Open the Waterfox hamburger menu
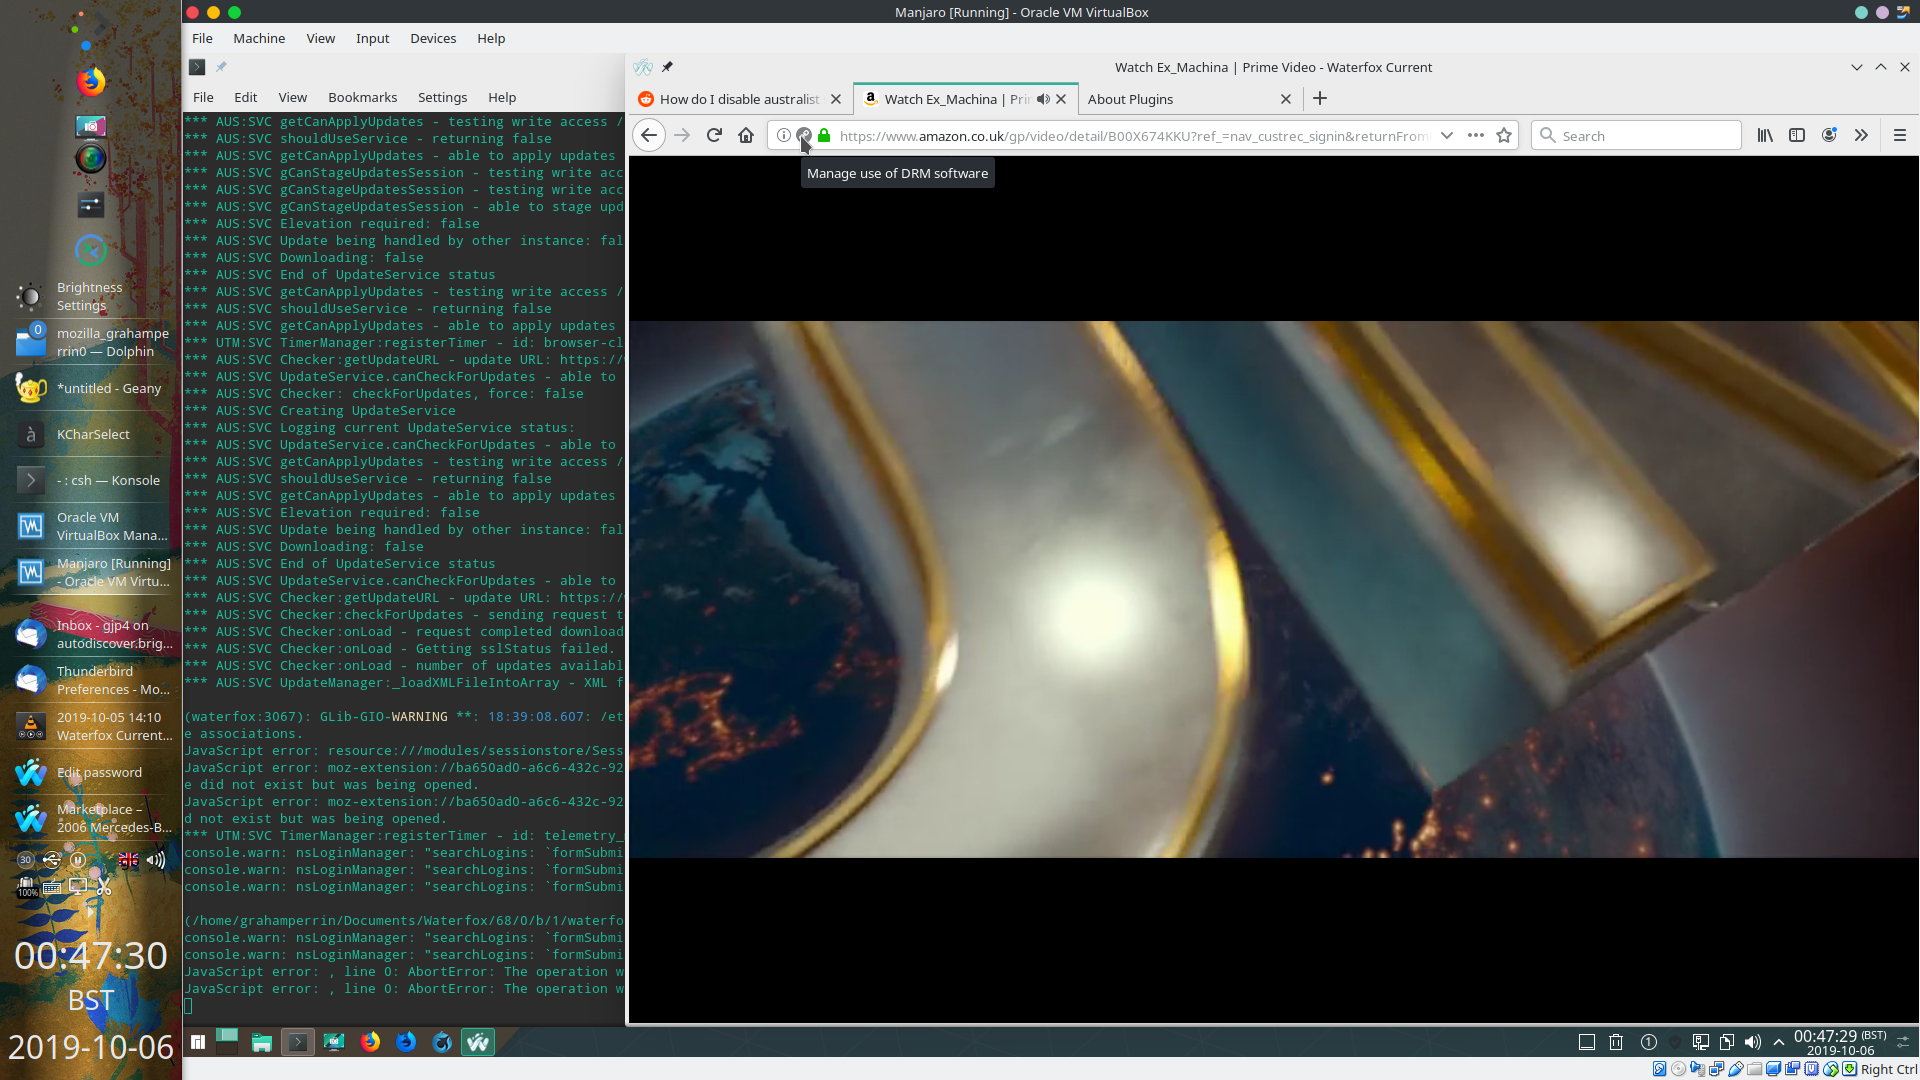Image resolution: width=1920 pixels, height=1080 pixels. pos(1900,135)
